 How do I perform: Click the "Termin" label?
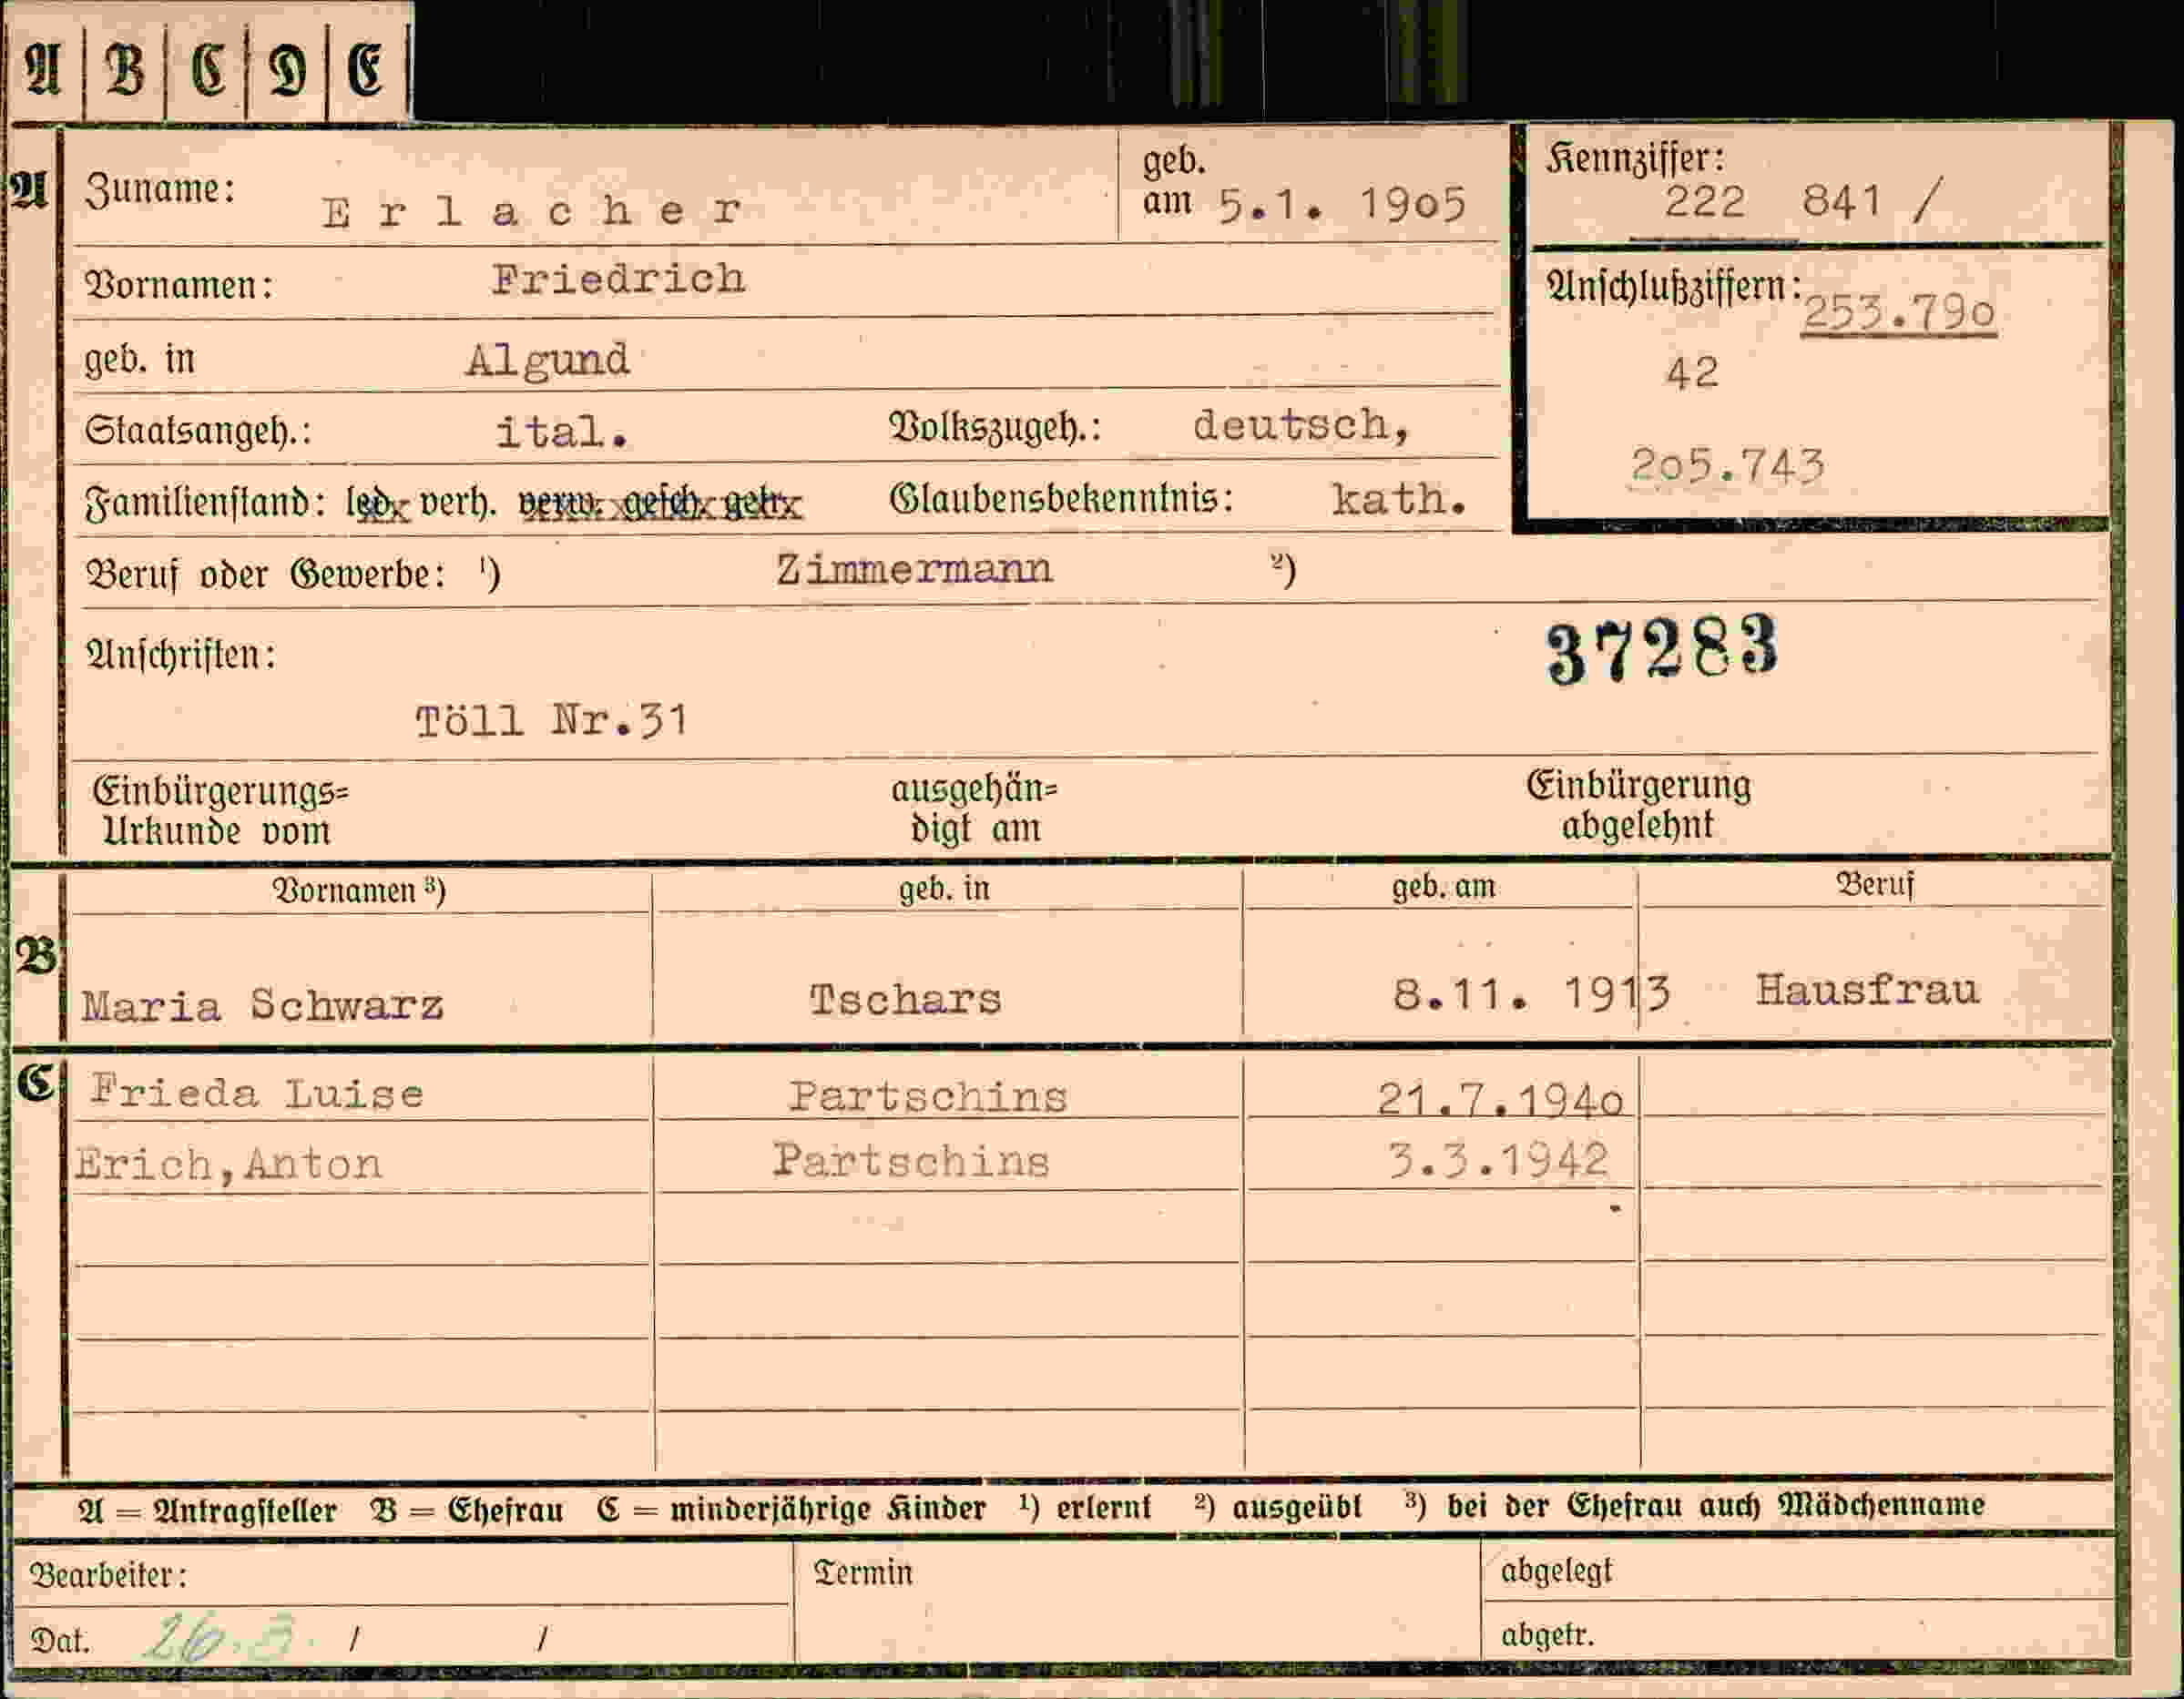point(863,1572)
